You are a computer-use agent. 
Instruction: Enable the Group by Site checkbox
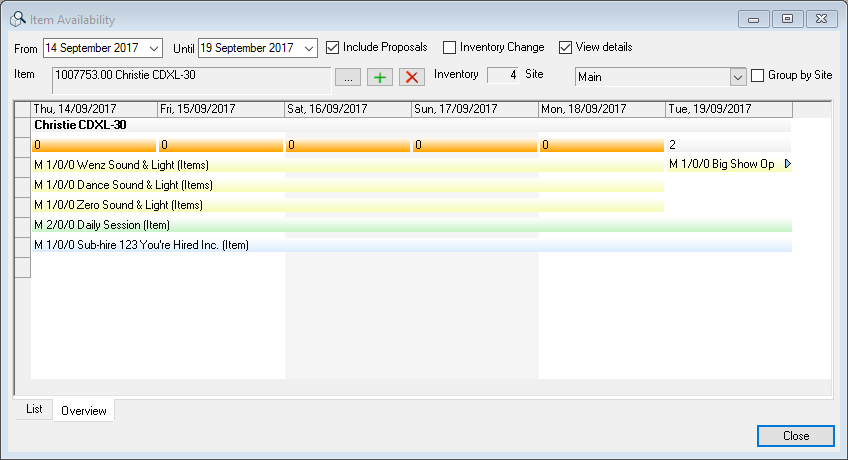[x=758, y=75]
